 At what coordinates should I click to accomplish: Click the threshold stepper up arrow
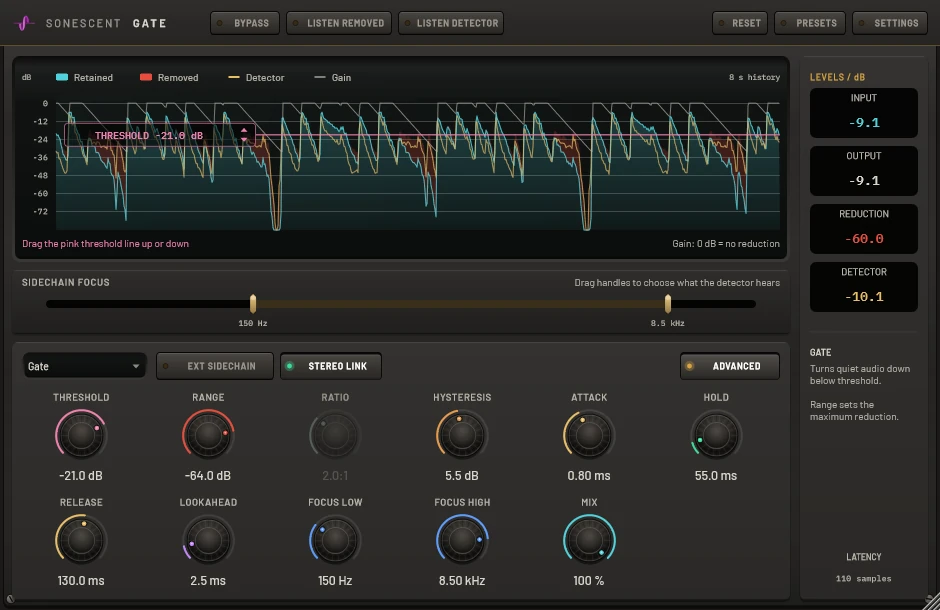(x=244, y=130)
